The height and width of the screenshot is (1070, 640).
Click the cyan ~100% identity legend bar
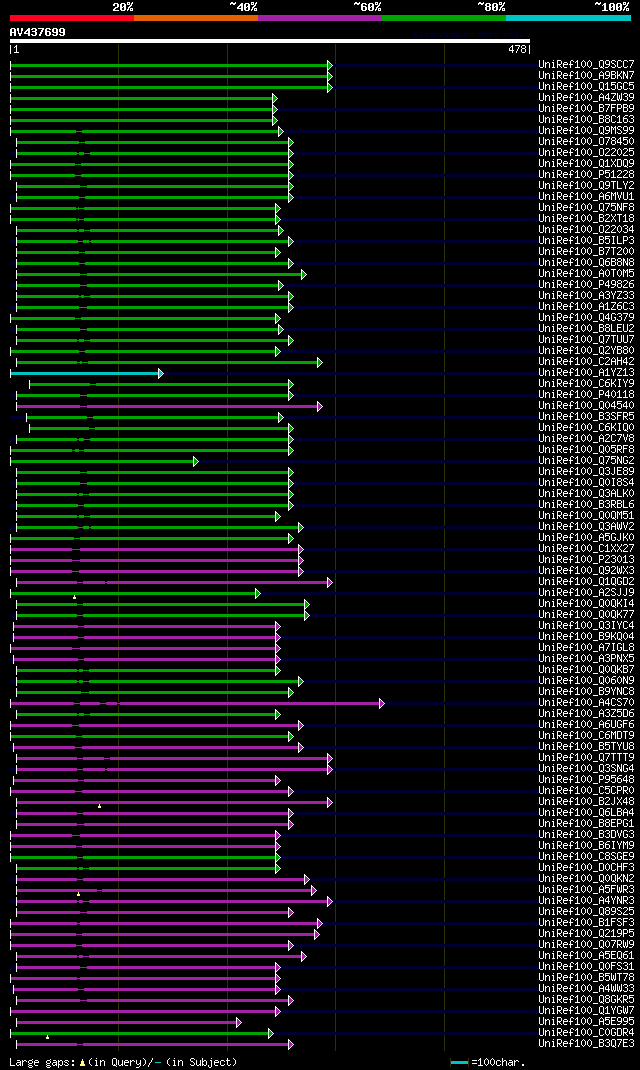click(568, 18)
